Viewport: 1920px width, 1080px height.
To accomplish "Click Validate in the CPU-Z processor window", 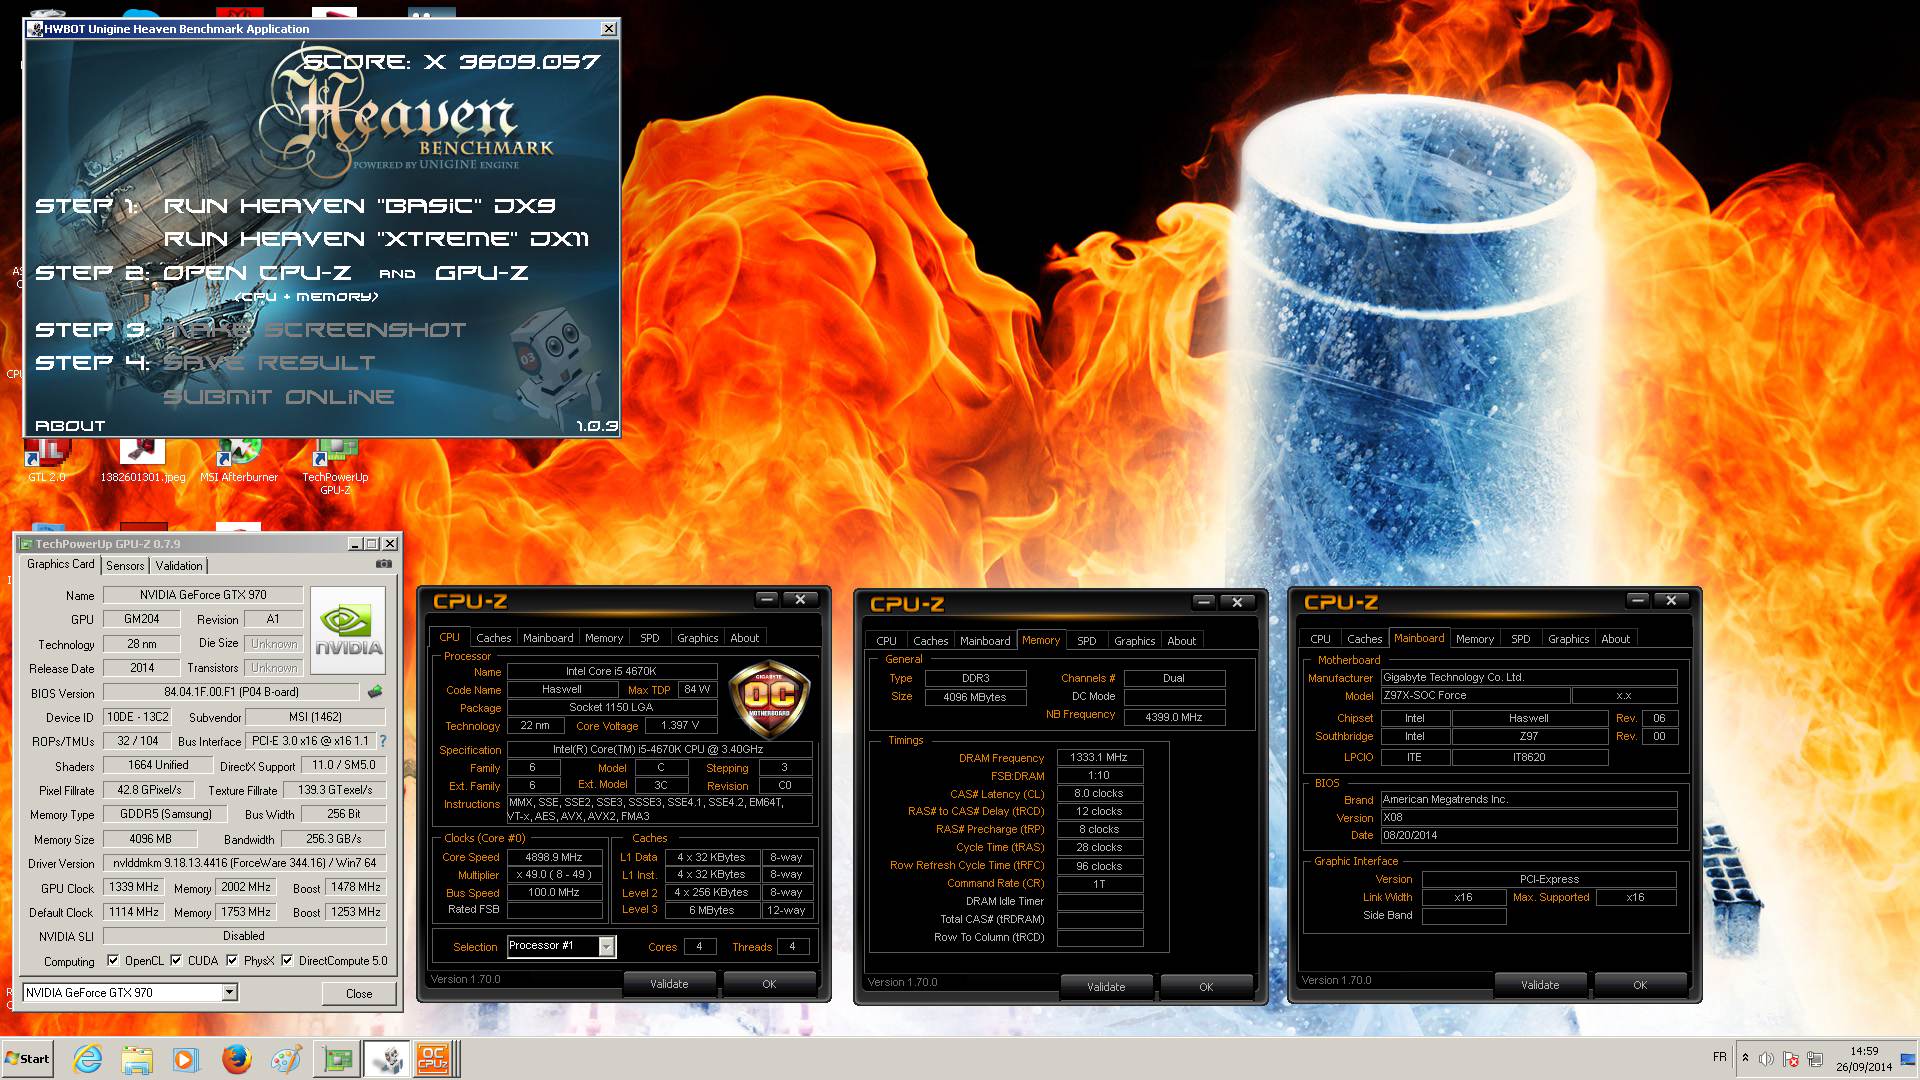I will tap(669, 984).
